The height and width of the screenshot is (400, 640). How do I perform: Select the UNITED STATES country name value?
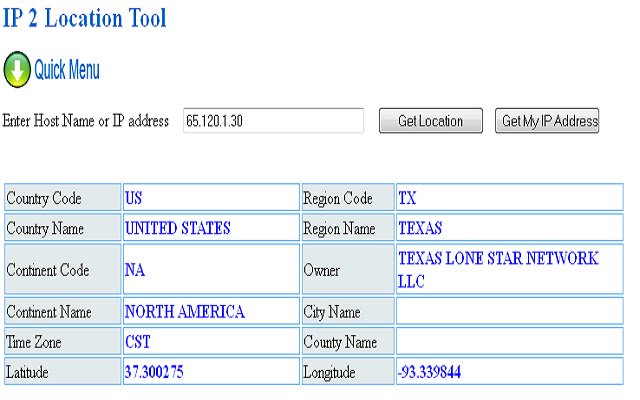tap(178, 228)
